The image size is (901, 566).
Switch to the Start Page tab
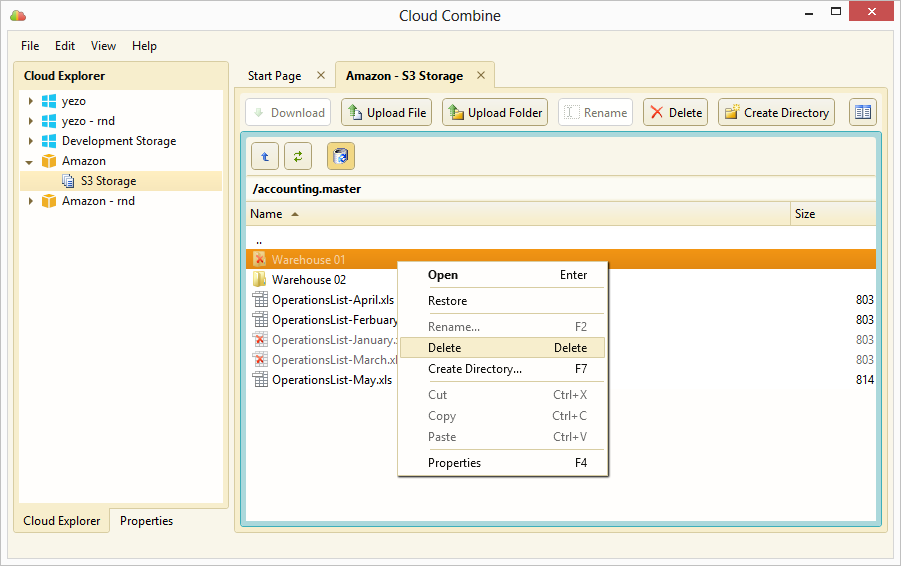[x=275, y=76]
